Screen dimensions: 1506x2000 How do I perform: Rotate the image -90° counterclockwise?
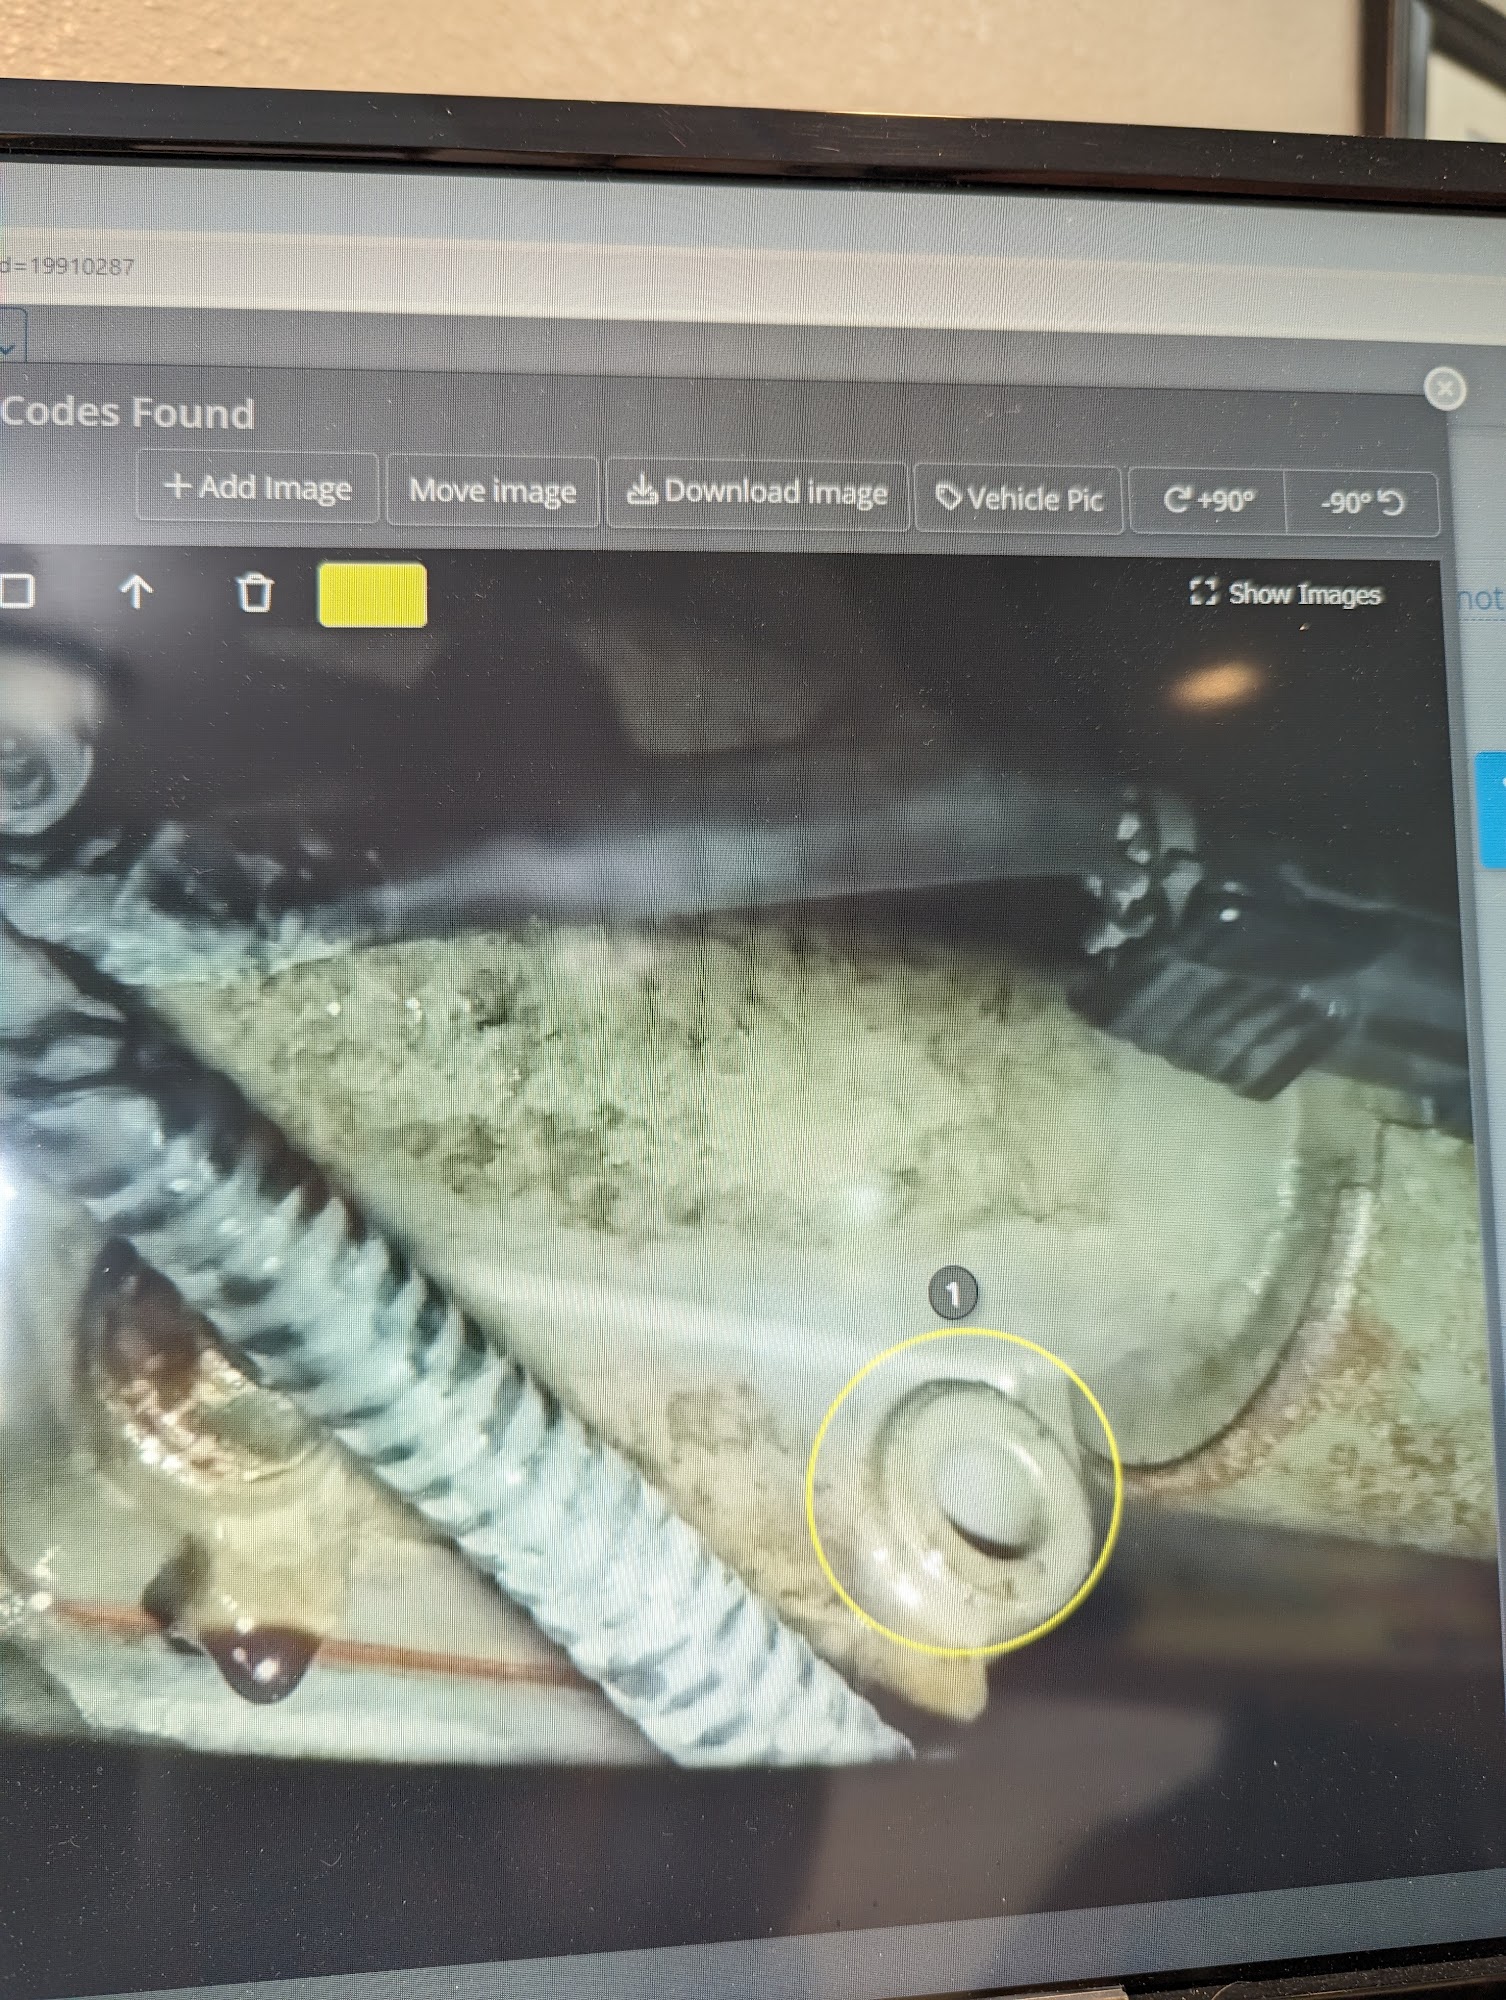coord(1362,502)
